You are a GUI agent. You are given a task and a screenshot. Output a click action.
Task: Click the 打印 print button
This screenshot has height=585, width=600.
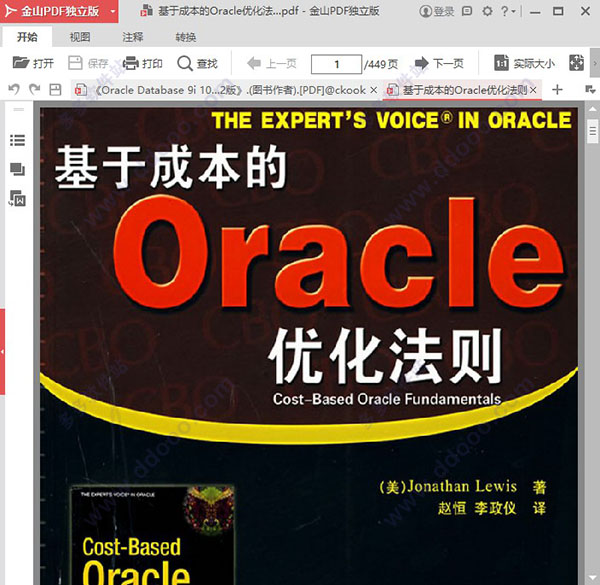point(143,63)
